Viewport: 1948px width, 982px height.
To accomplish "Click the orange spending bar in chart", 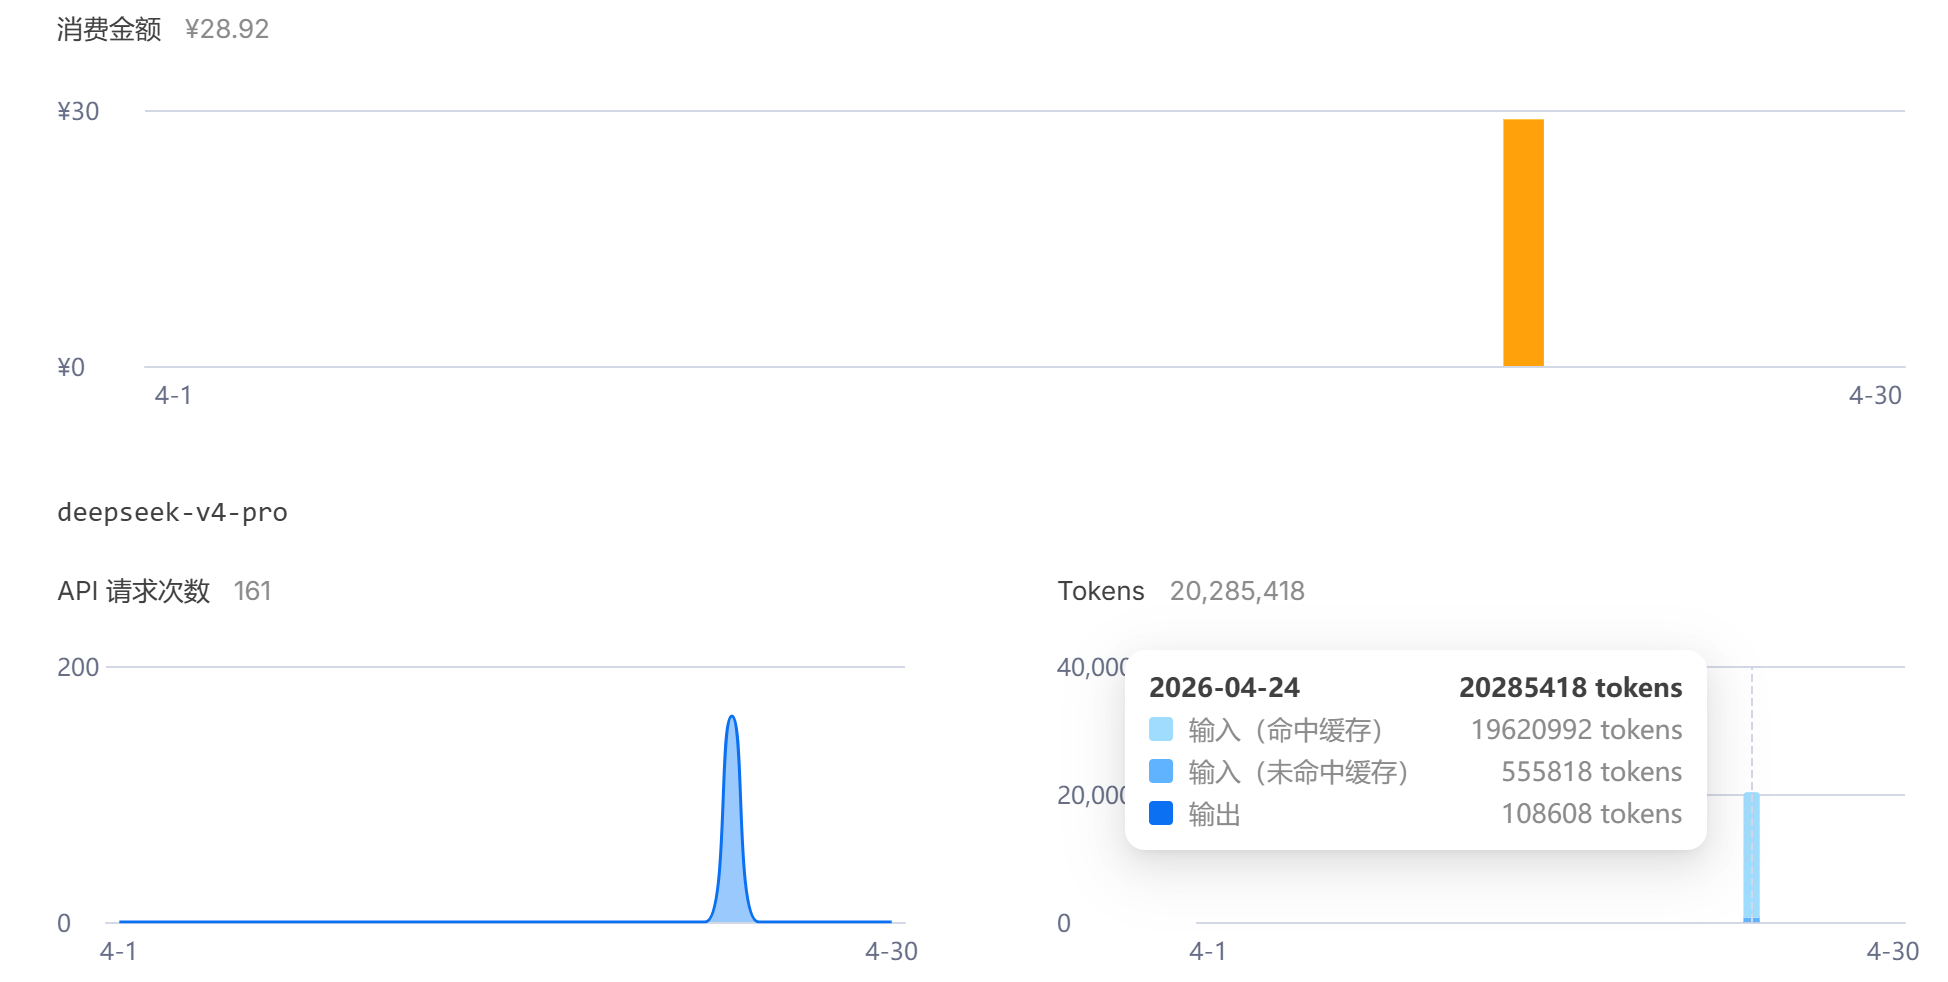I will (x=1523, y=243).
